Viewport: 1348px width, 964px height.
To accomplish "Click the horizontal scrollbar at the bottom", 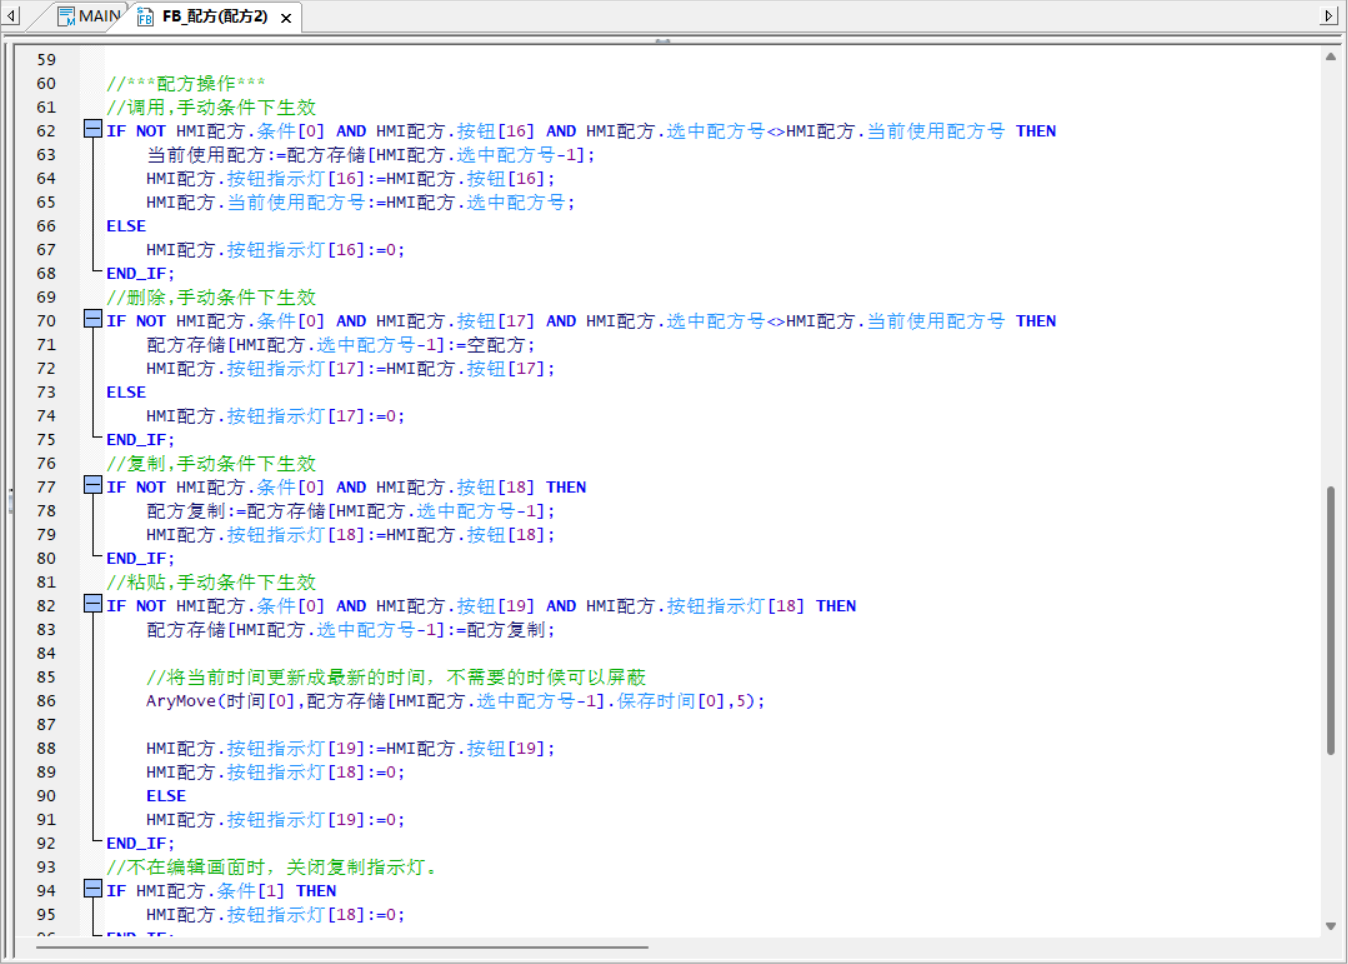I will (342, 946).
